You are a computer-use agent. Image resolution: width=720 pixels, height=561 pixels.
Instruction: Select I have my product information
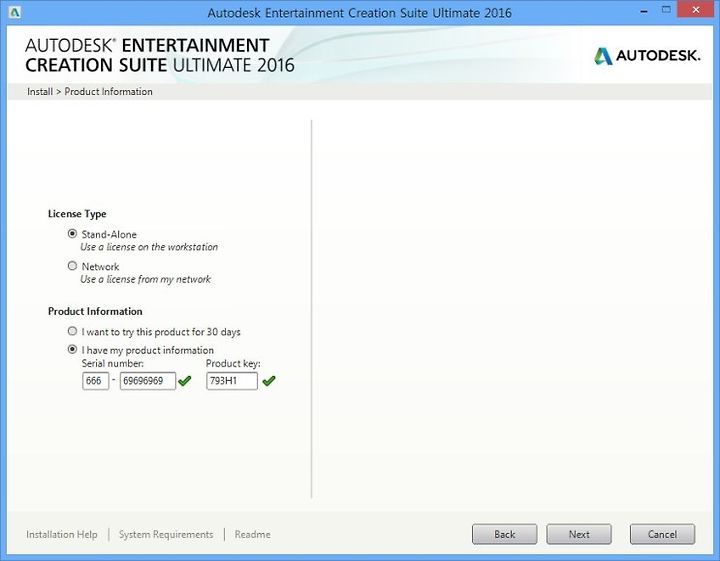pos(72,349)
